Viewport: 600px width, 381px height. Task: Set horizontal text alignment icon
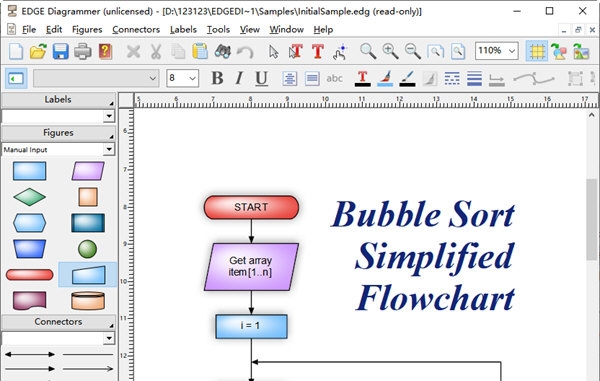tap(290, 78)
